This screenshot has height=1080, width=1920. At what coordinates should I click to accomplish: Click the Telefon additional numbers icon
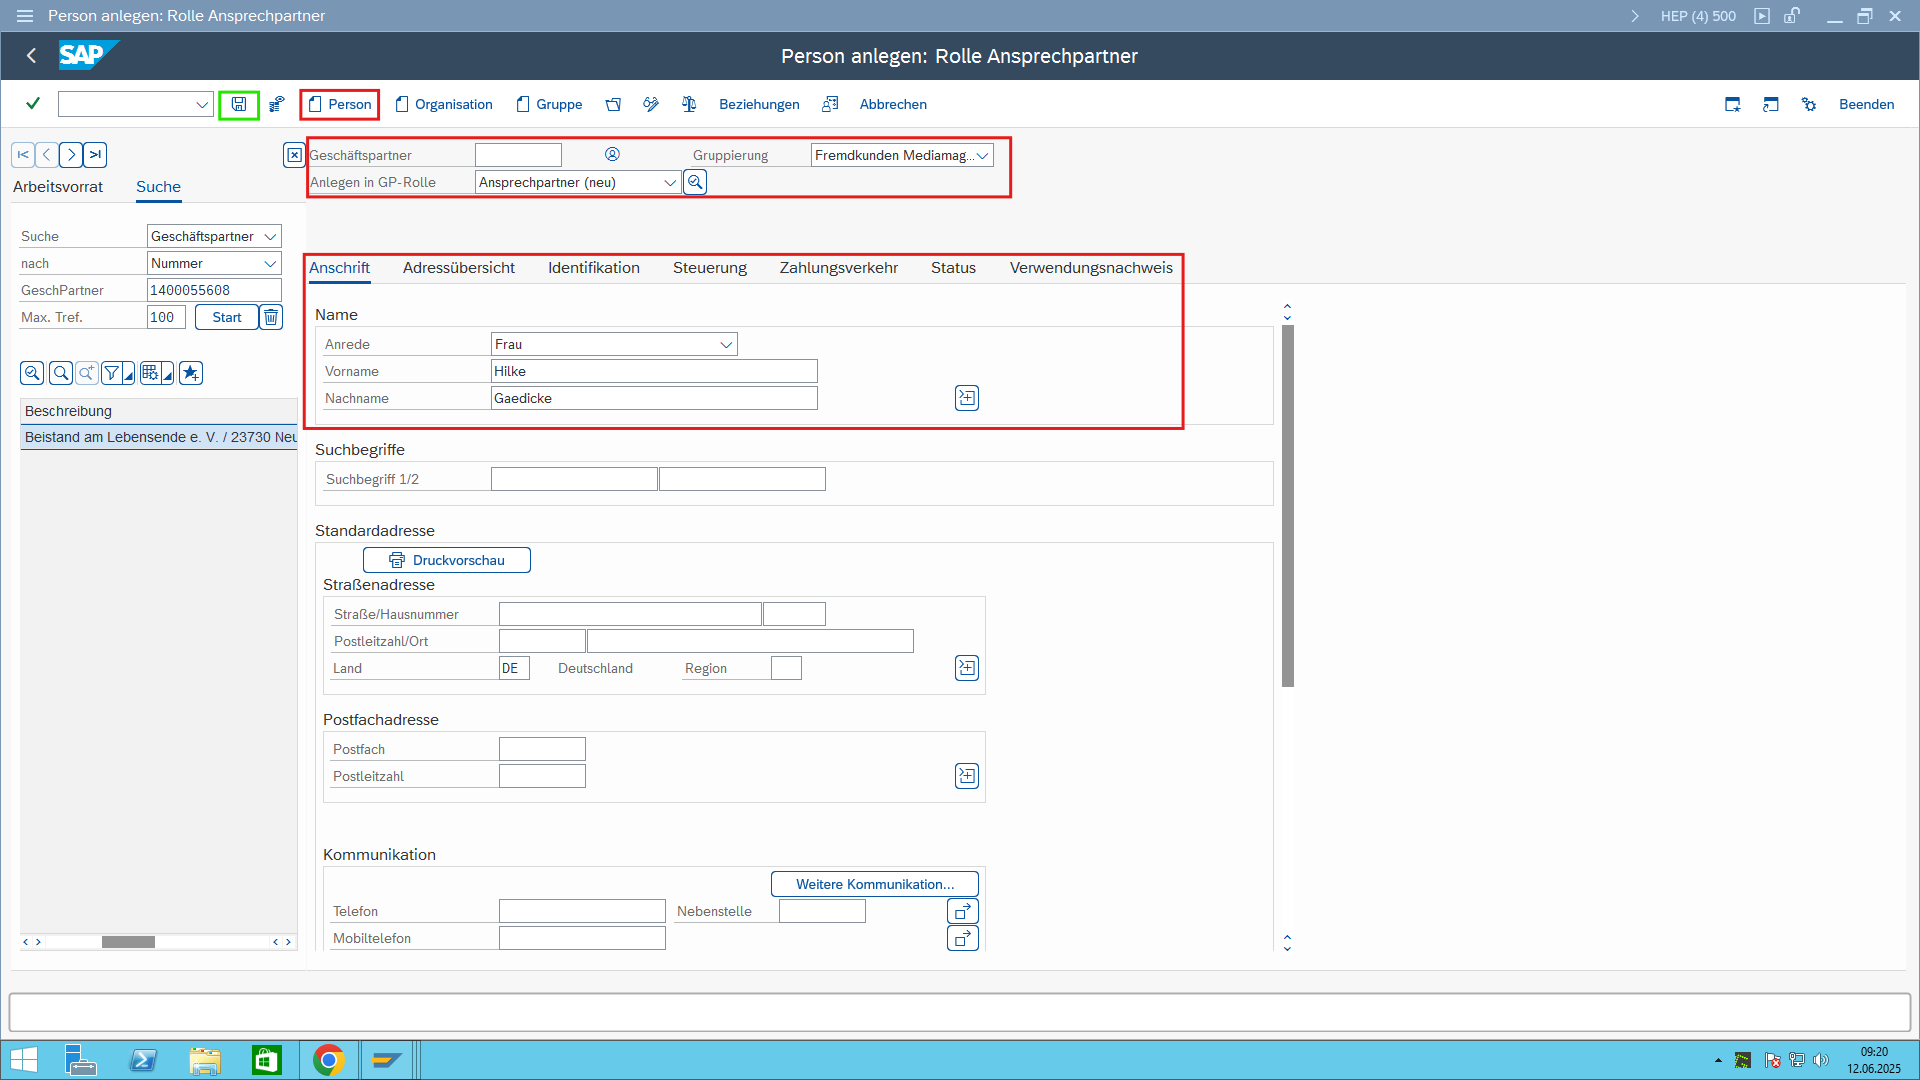coord(963,911)
